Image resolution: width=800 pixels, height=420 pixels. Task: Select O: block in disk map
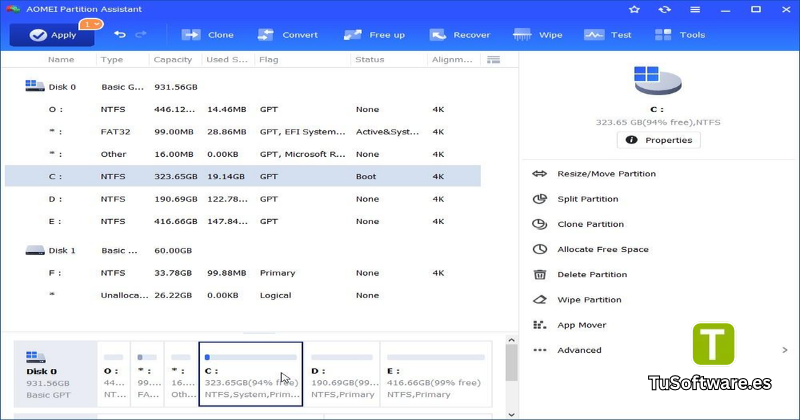[x=113, y=375]
